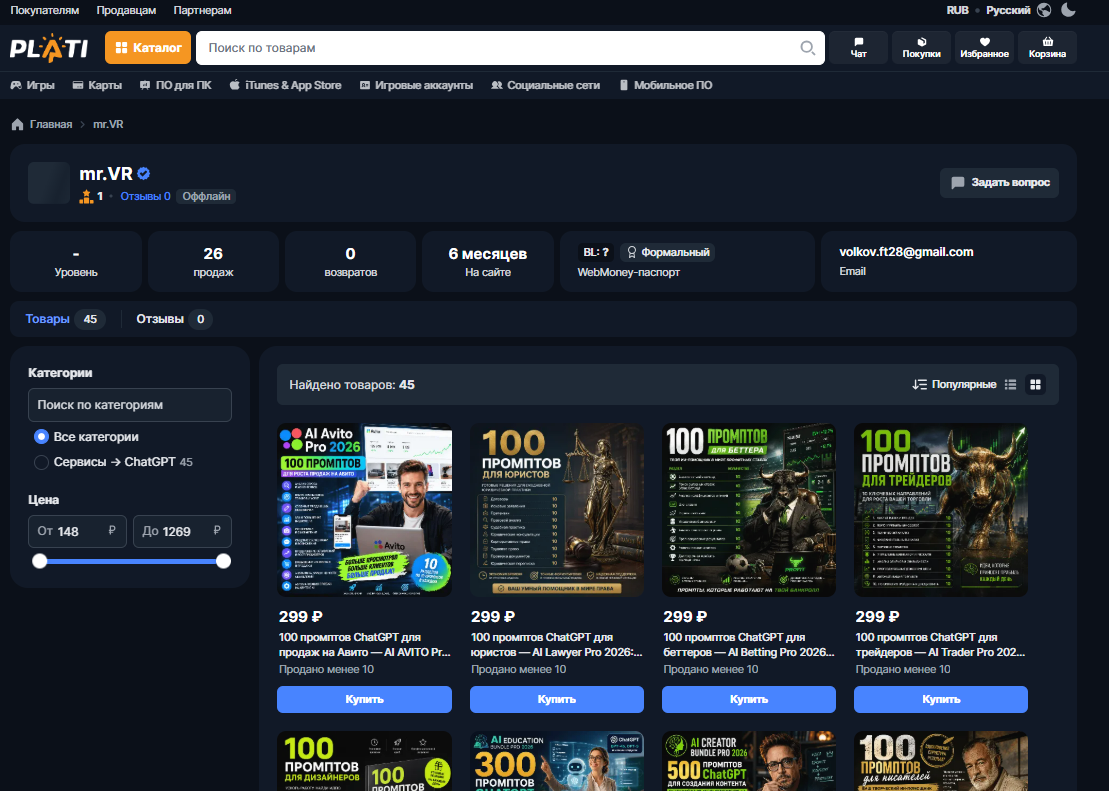Open the Chat icon button
This screenshot has width=1109, height=791.
coord(859,47)
